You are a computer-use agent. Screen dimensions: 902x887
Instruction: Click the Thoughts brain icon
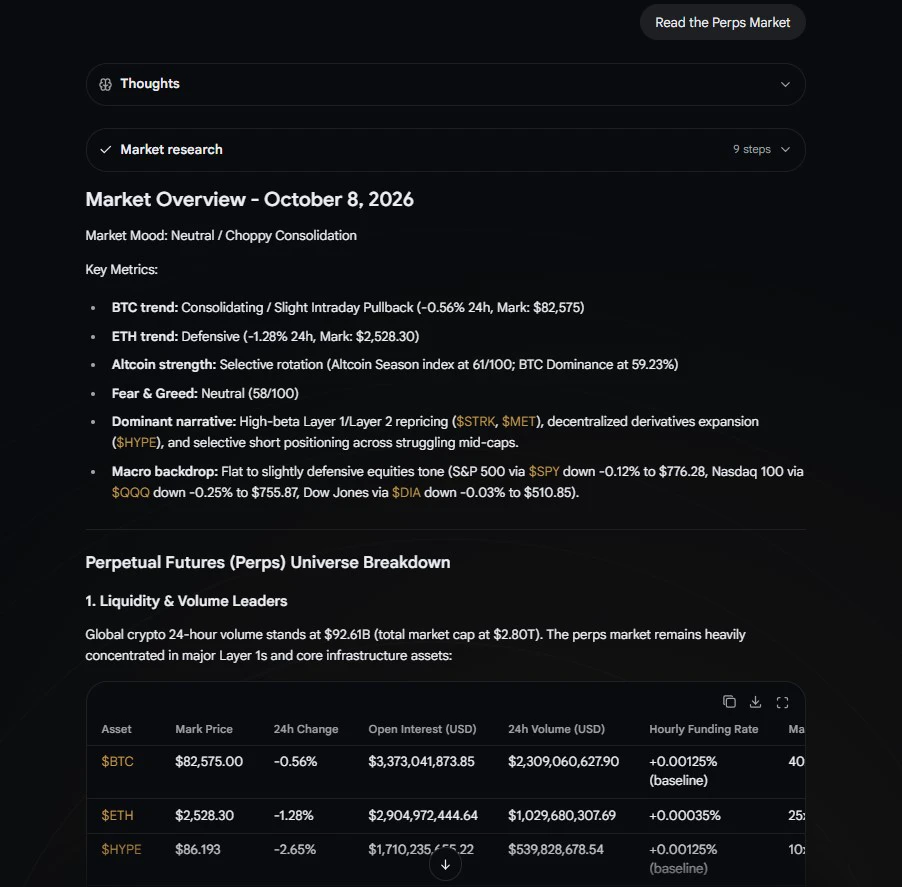(105, 85)
